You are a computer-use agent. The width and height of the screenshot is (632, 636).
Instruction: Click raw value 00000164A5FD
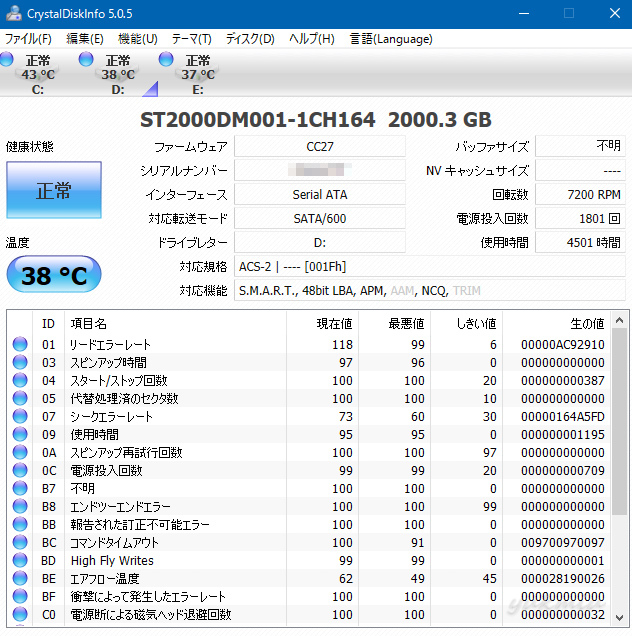[x=563, y=417]
